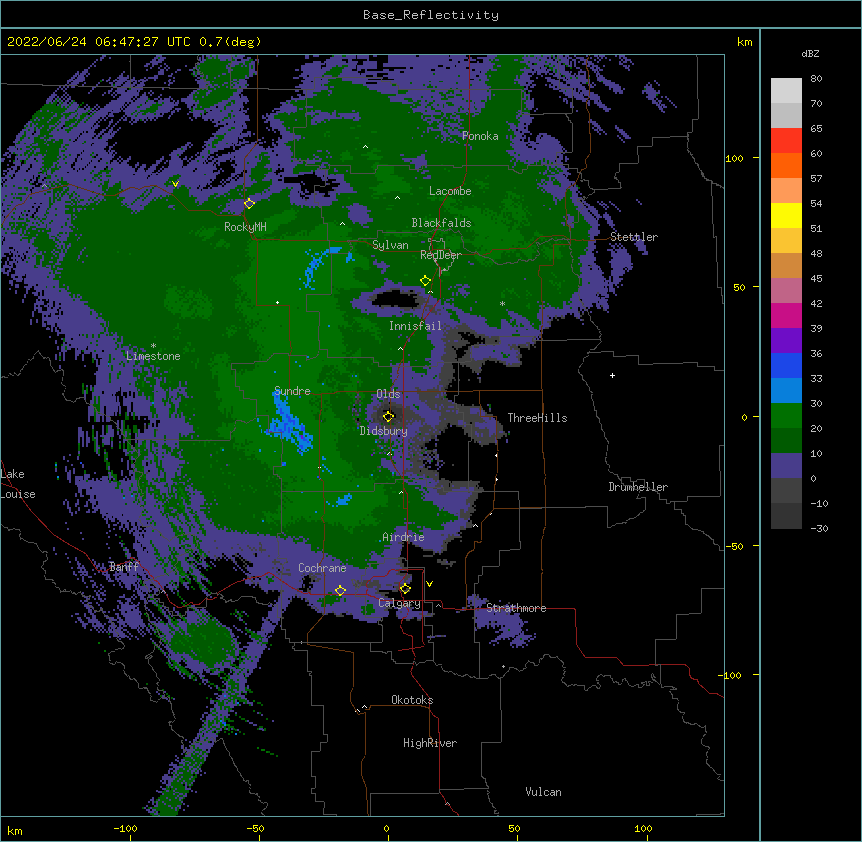Click the Didsbury label
This screenshot has width=862, height=842.
coord(384,431)
